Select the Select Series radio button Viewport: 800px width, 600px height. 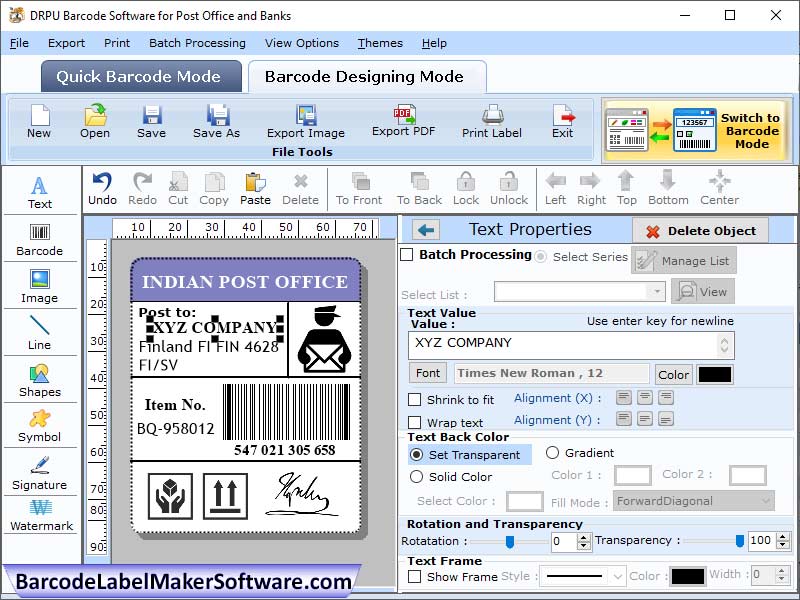pos(540,257)
